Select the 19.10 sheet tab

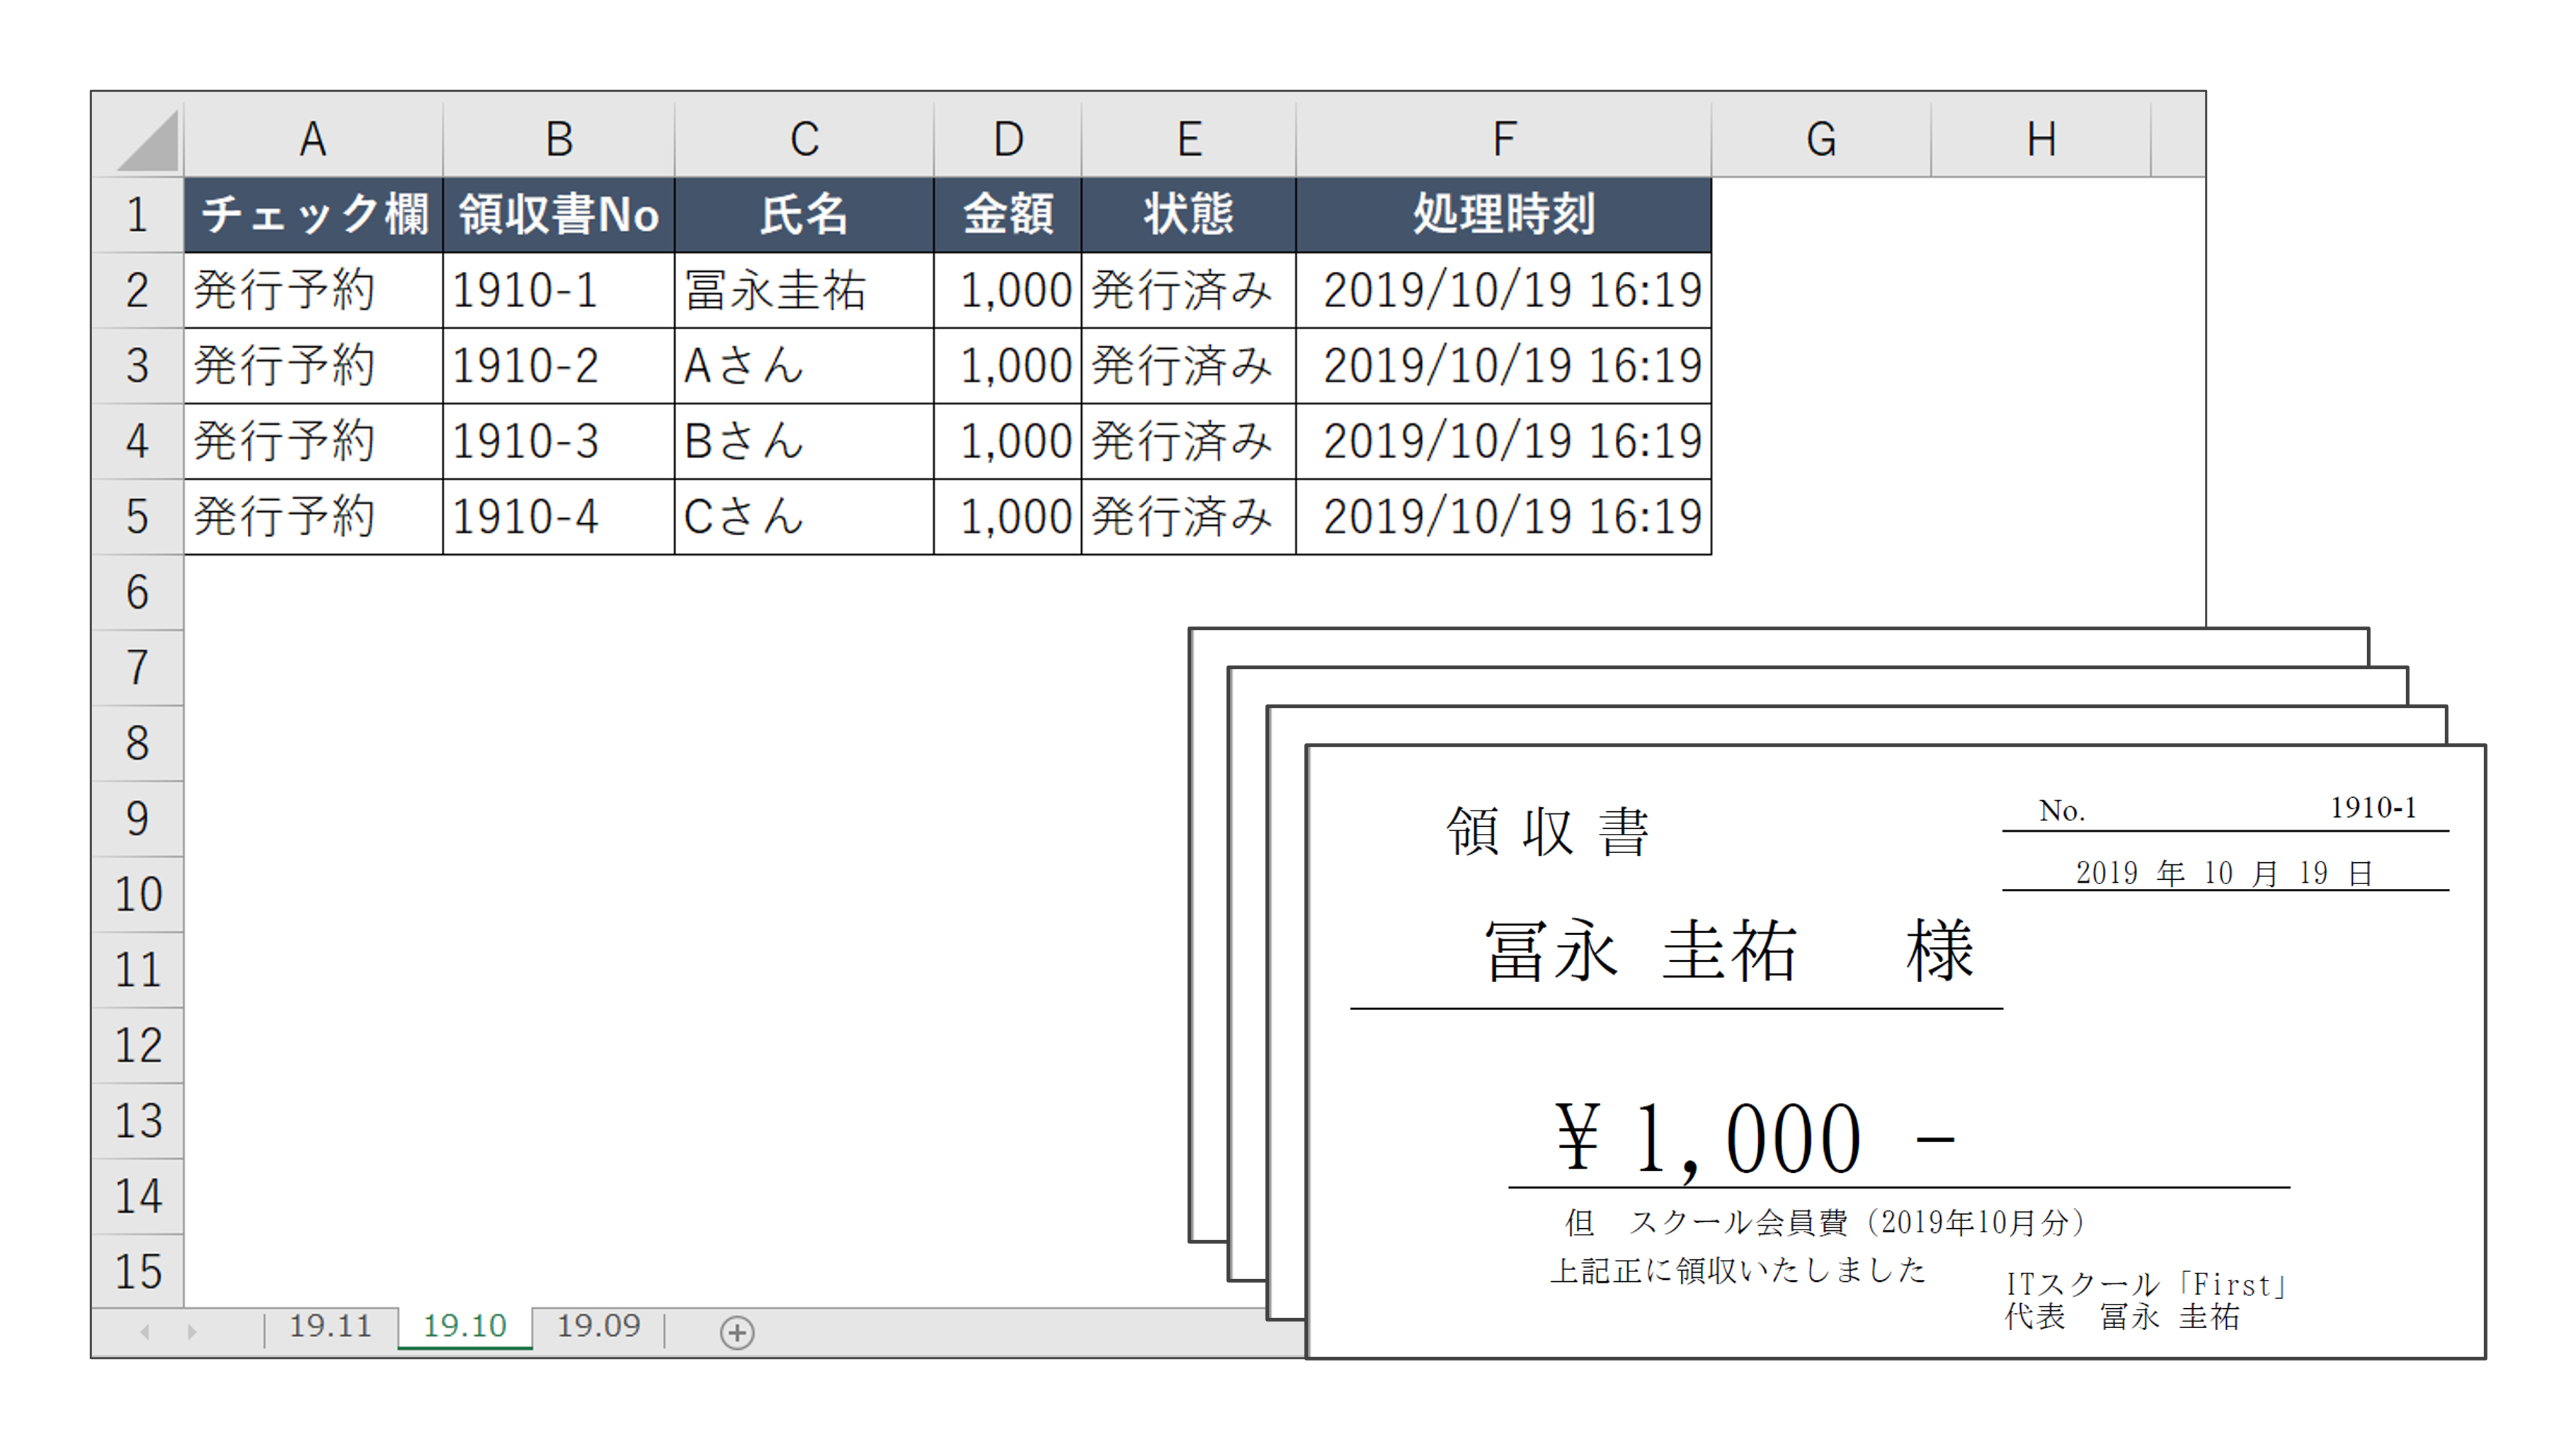[x=465, y=1327]
